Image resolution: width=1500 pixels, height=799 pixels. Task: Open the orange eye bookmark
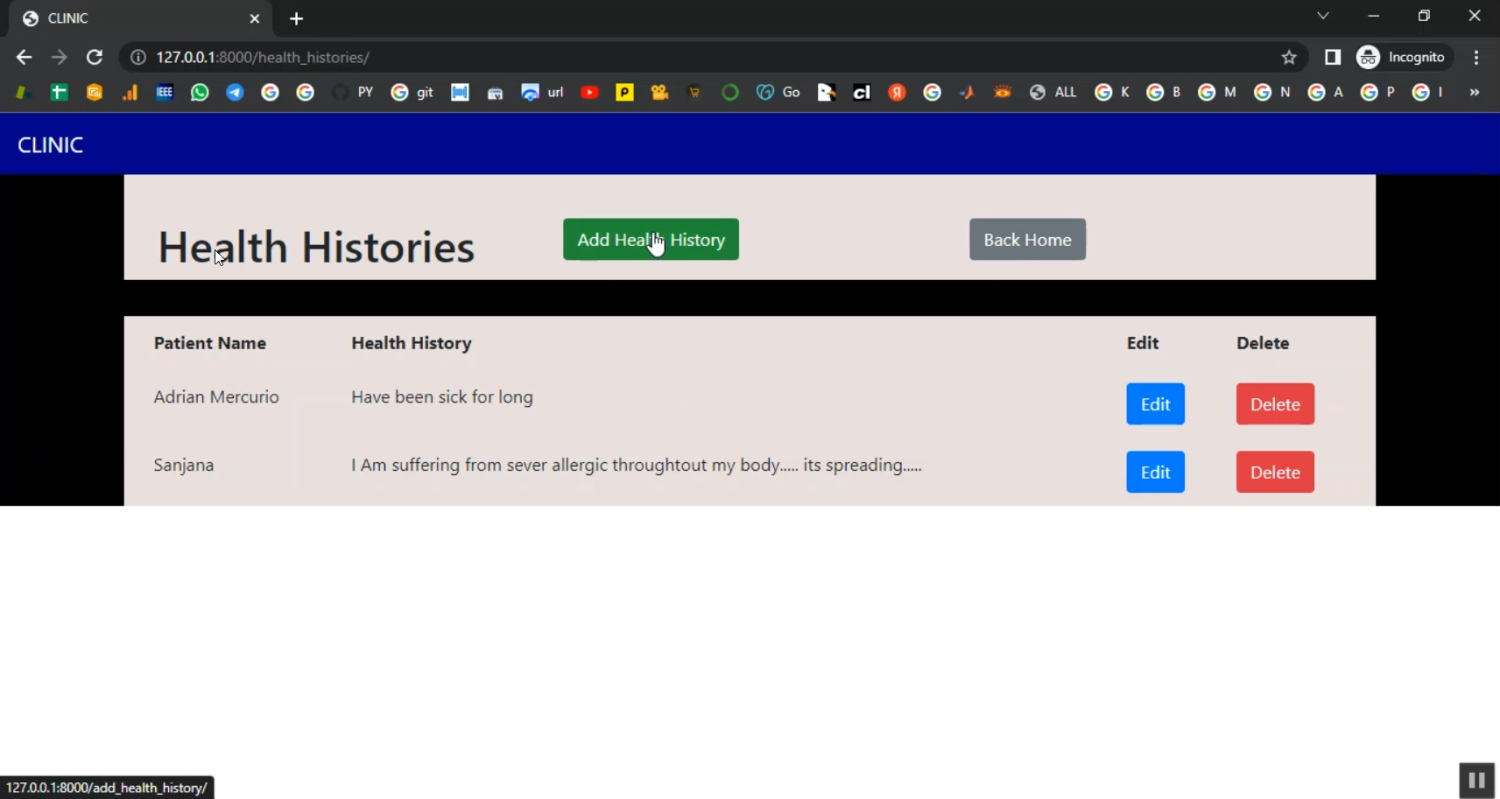(x=1002, y=92)
